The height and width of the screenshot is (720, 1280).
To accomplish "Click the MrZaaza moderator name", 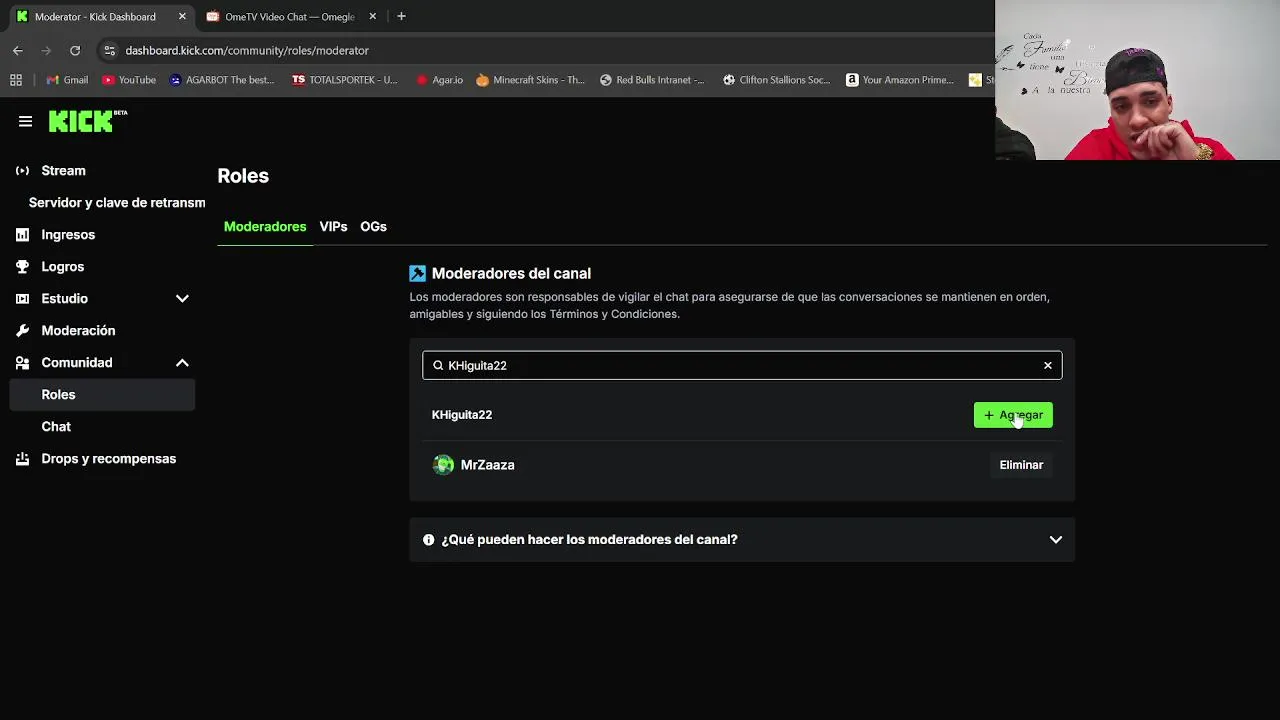I will coord(487,465).
